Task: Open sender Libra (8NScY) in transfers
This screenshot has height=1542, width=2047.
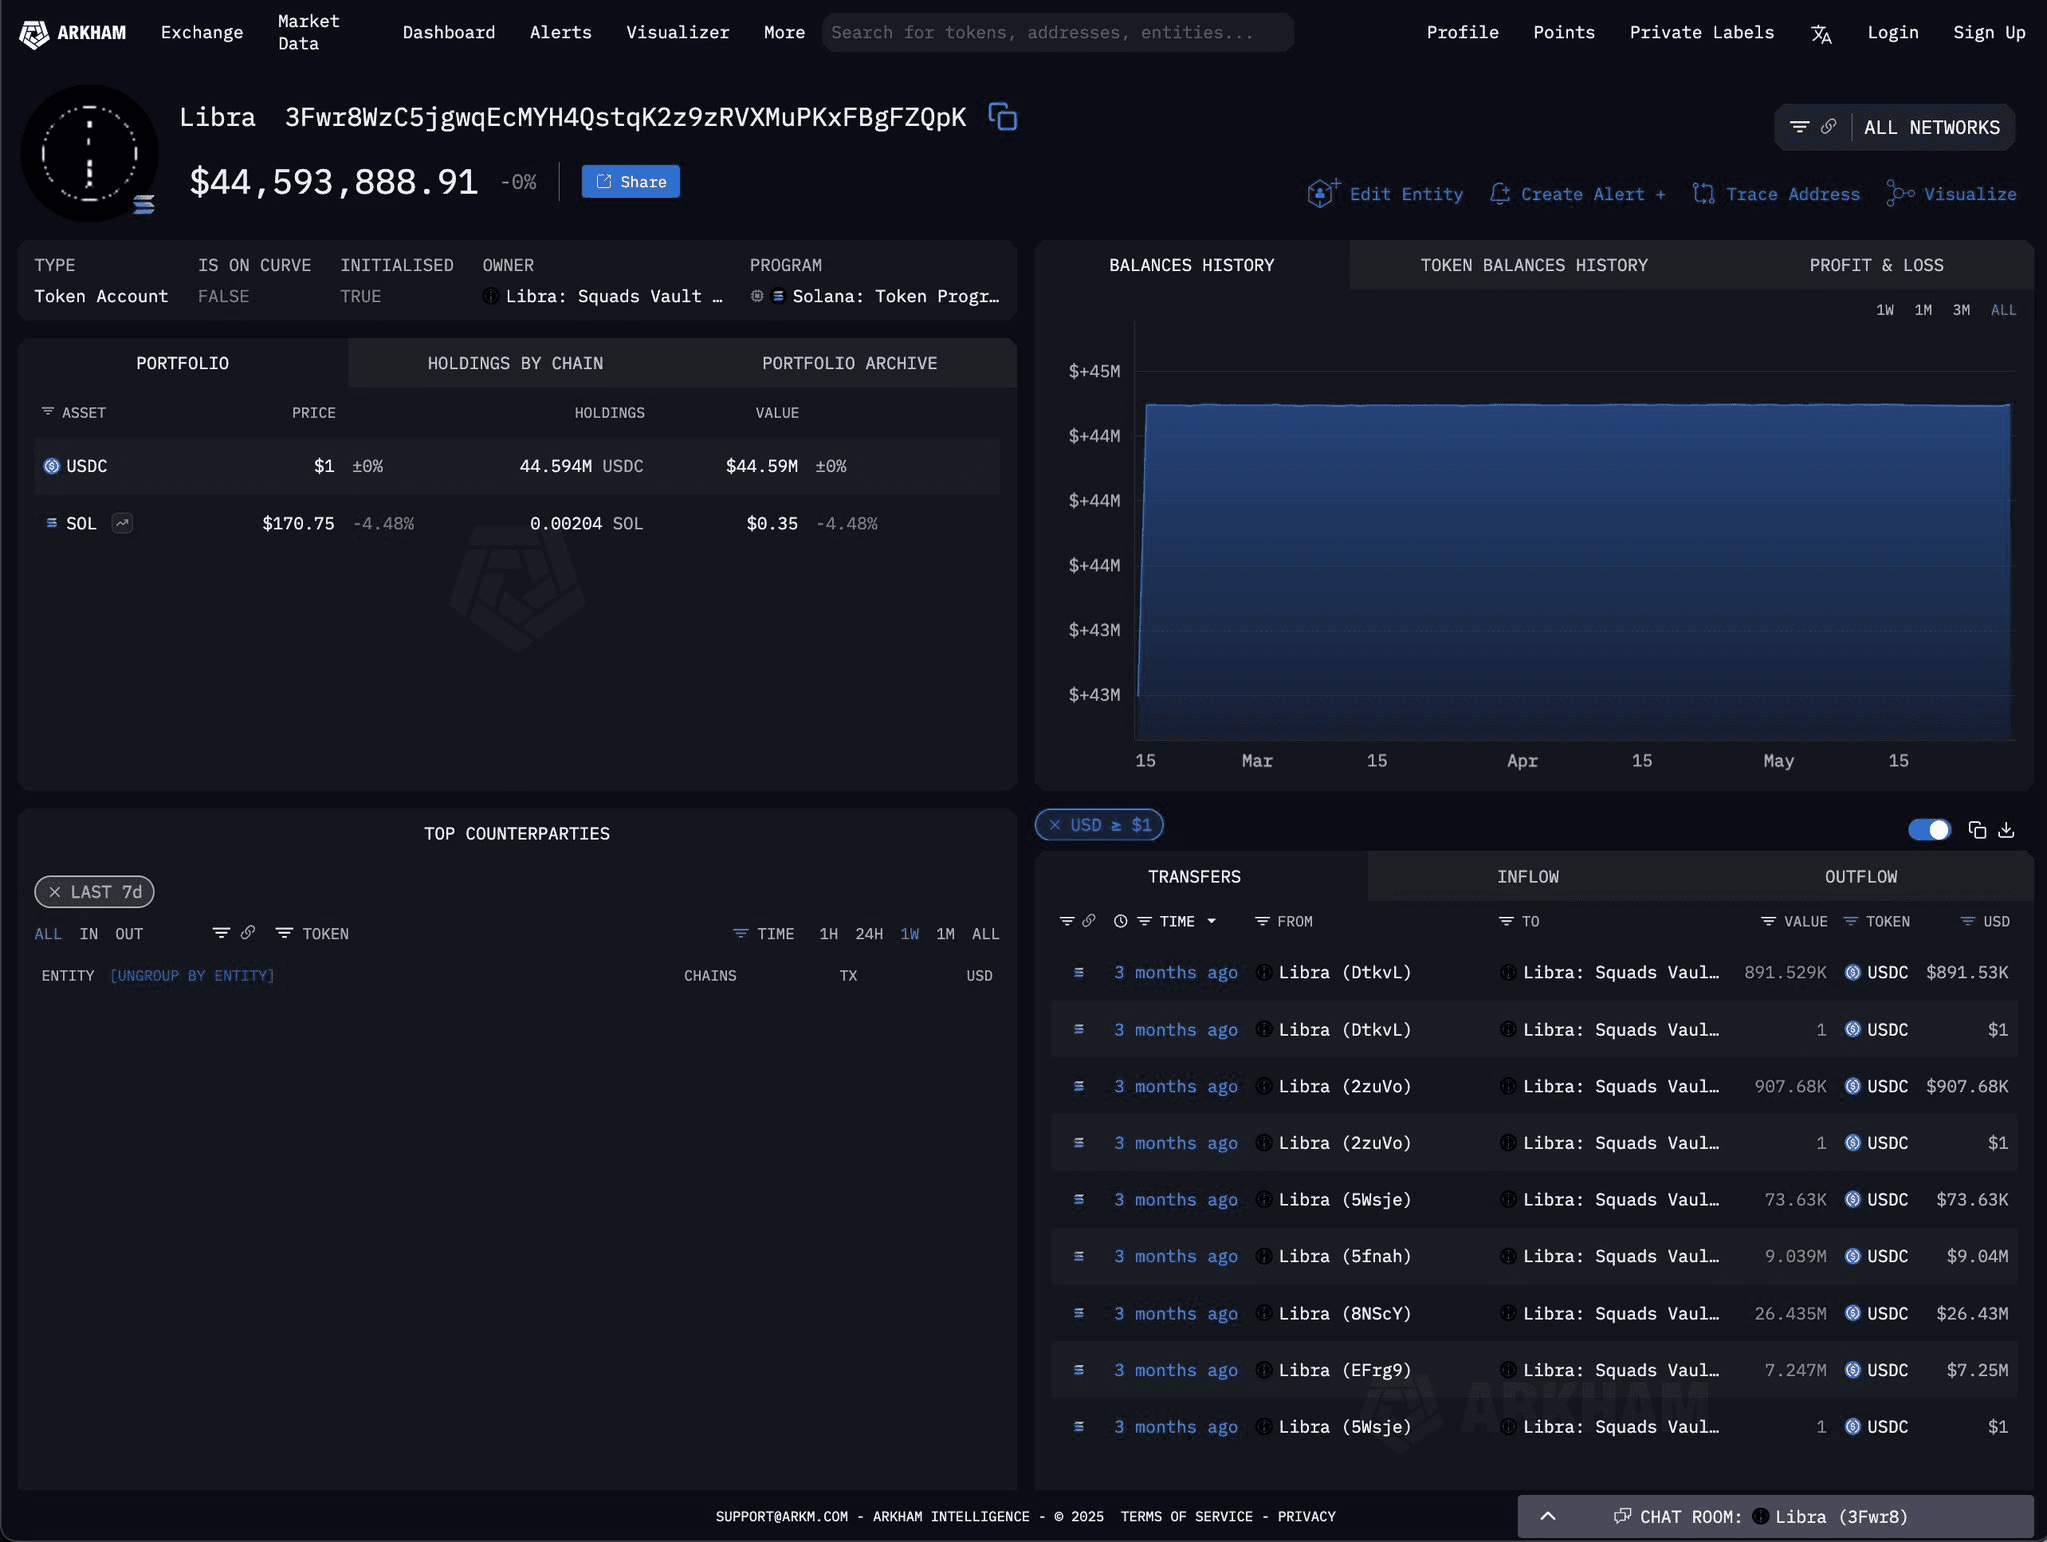Action: pyautogui.click(x=1344, y=1313)
